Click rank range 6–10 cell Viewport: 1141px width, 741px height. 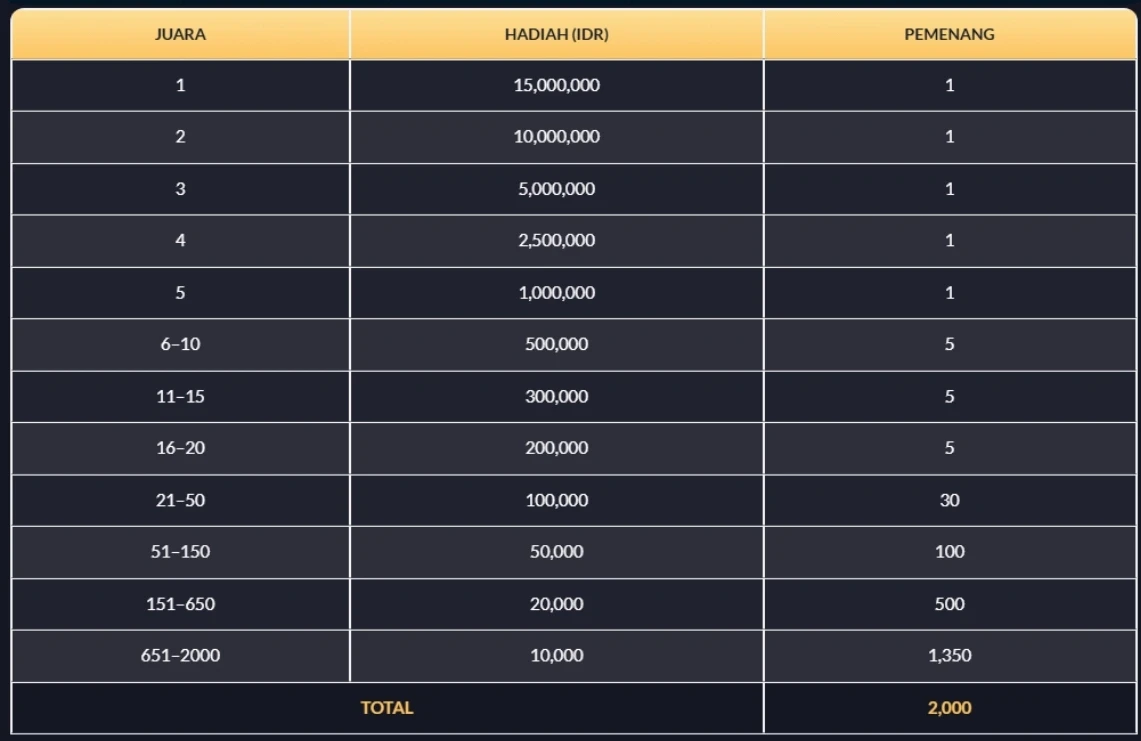(180, 345)
